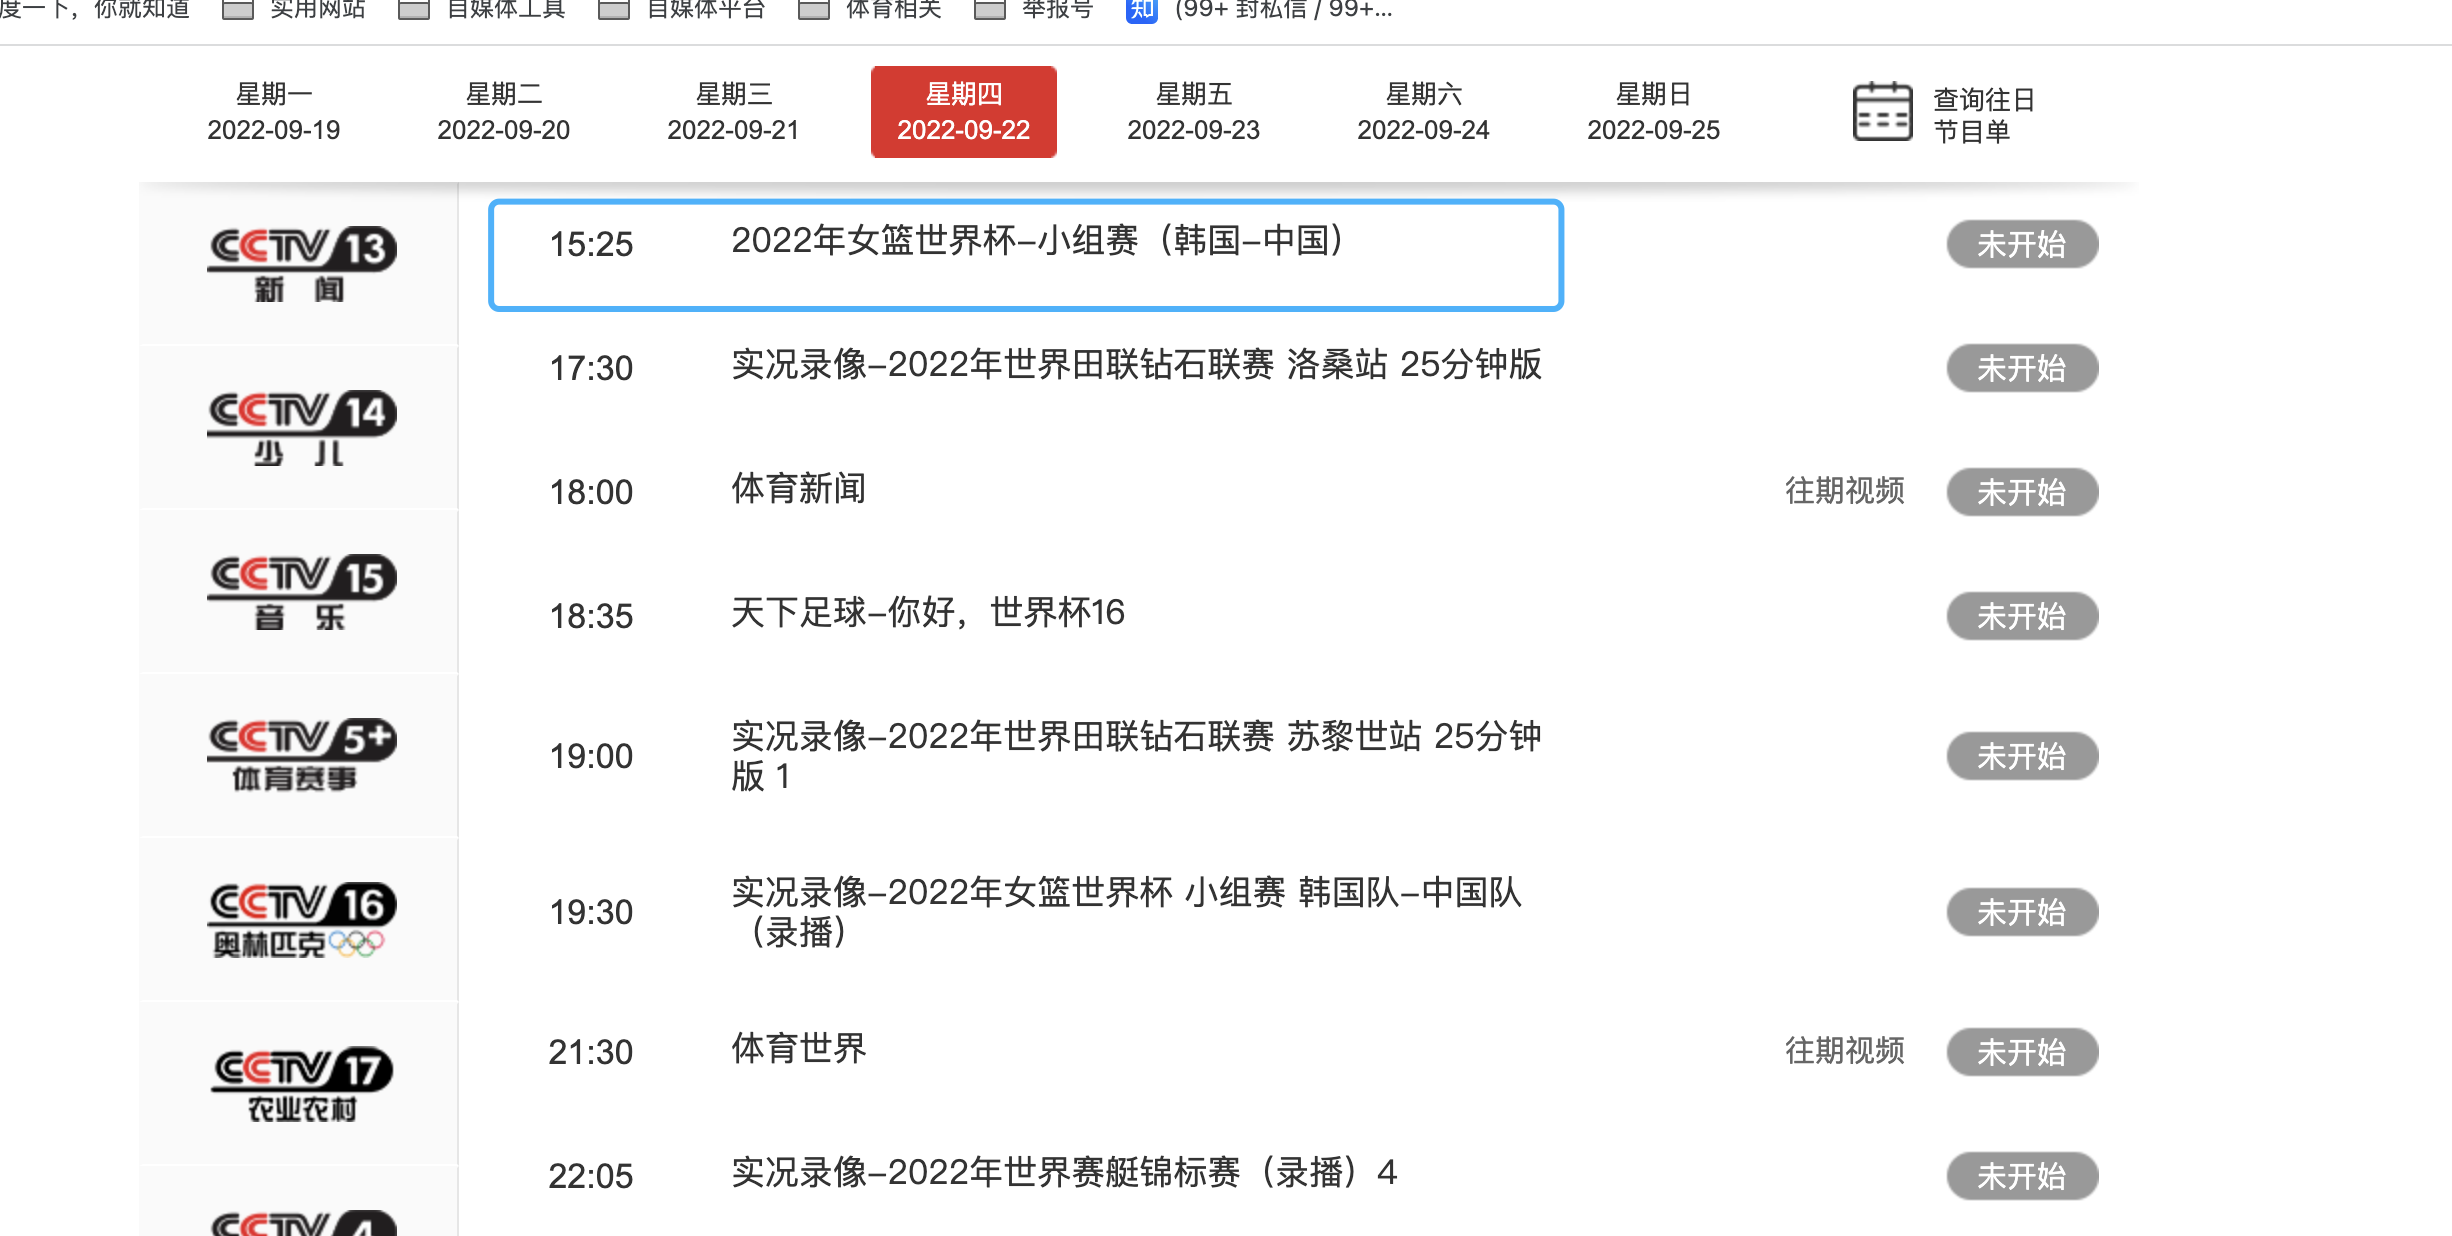Select 2022年女篮世界杯-小组赛 (韩国-中国) program

(1037, 241)
